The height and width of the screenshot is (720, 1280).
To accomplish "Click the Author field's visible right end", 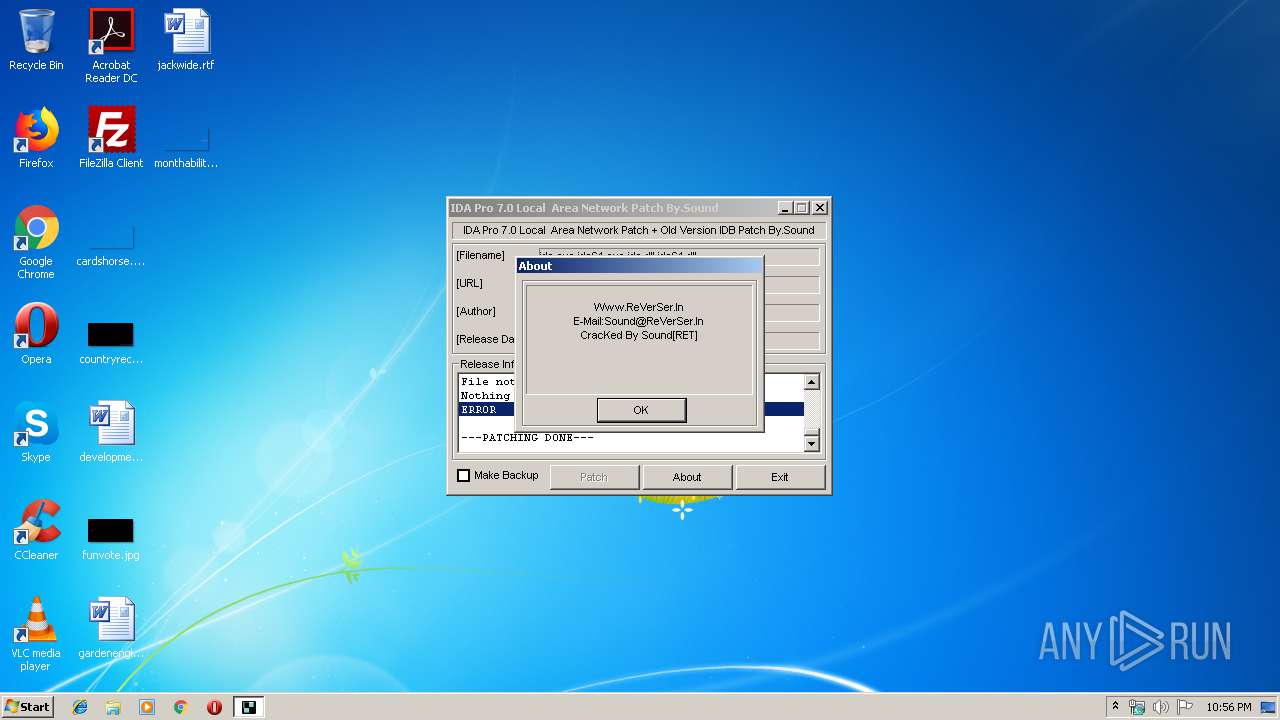I will pyautogui.click(x=791, y=313).
